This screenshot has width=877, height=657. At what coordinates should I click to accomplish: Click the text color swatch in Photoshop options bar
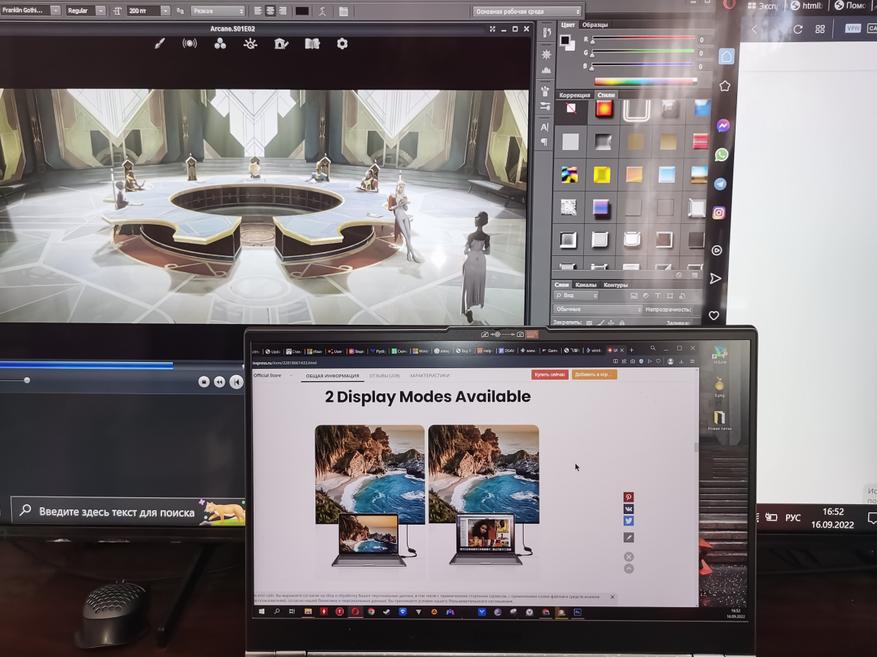302,11
